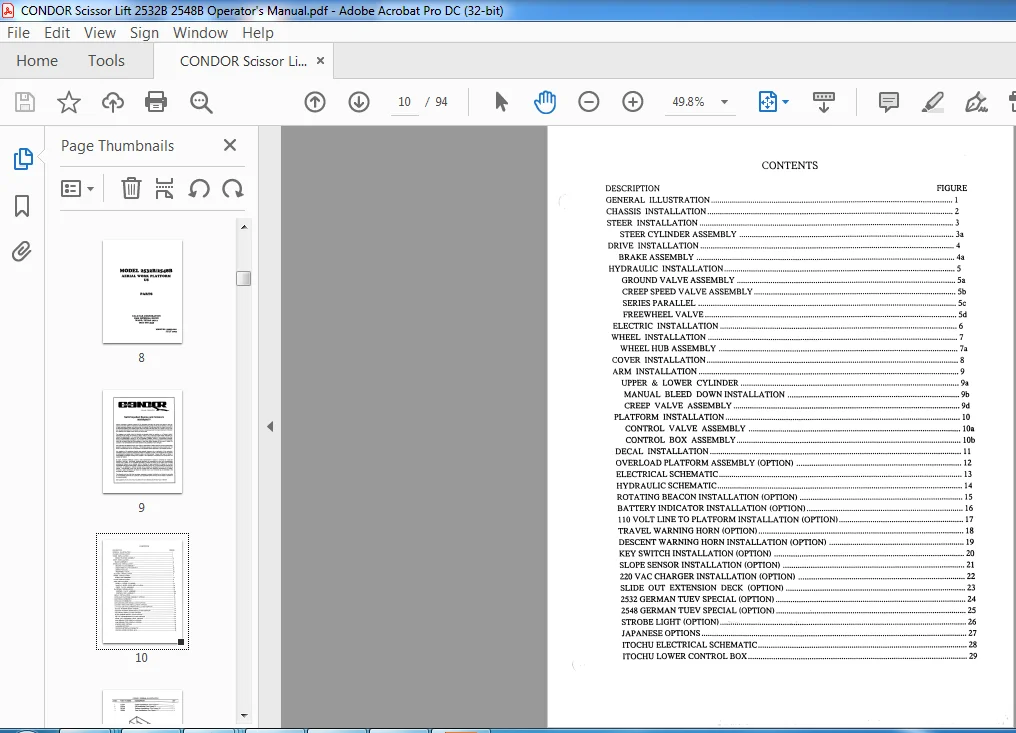Close the CONDOR Scissor document tab
Image resolution: width=1016 pixels, height=733 pixels.
coord(320,60)
